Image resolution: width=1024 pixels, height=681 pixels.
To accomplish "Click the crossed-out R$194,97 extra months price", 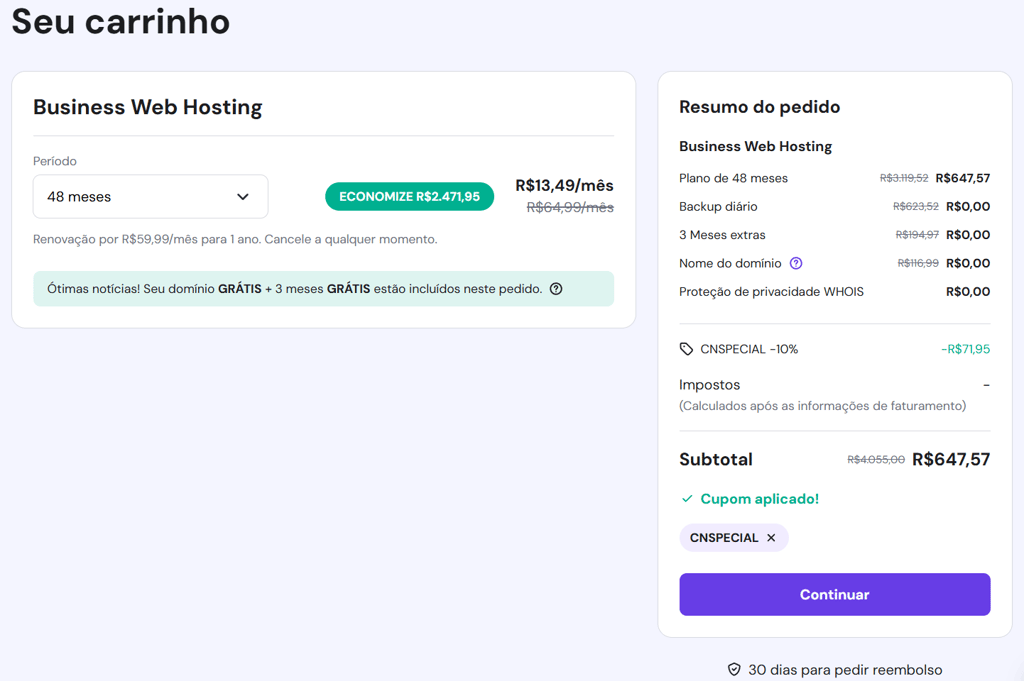I will click(x=917, y=234).
